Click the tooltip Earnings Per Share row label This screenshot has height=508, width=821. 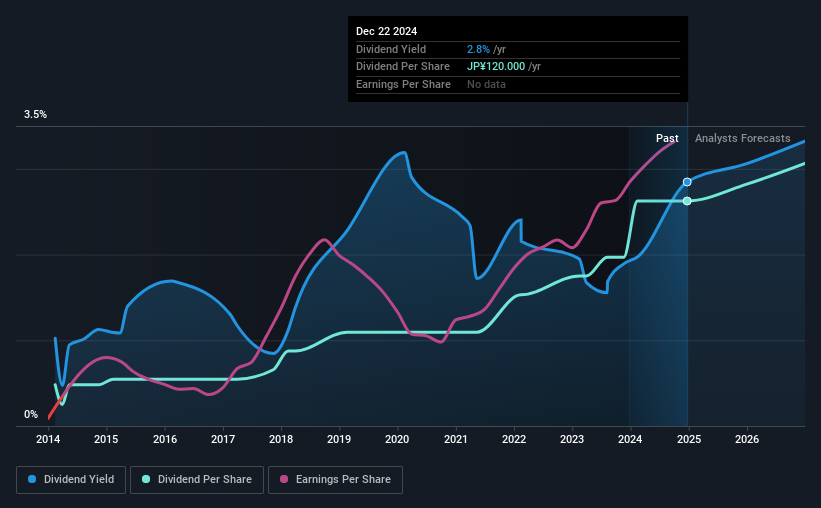pyautogui.click(x=403, y=84)
